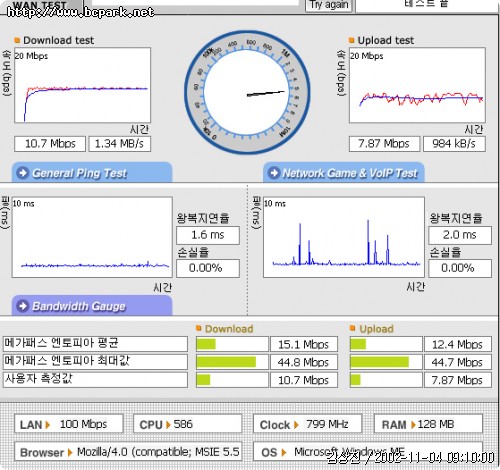Click the orange bullet beside Download test
Image resolution: width=500 pixels, height=470 pixels.
point(17,40)
